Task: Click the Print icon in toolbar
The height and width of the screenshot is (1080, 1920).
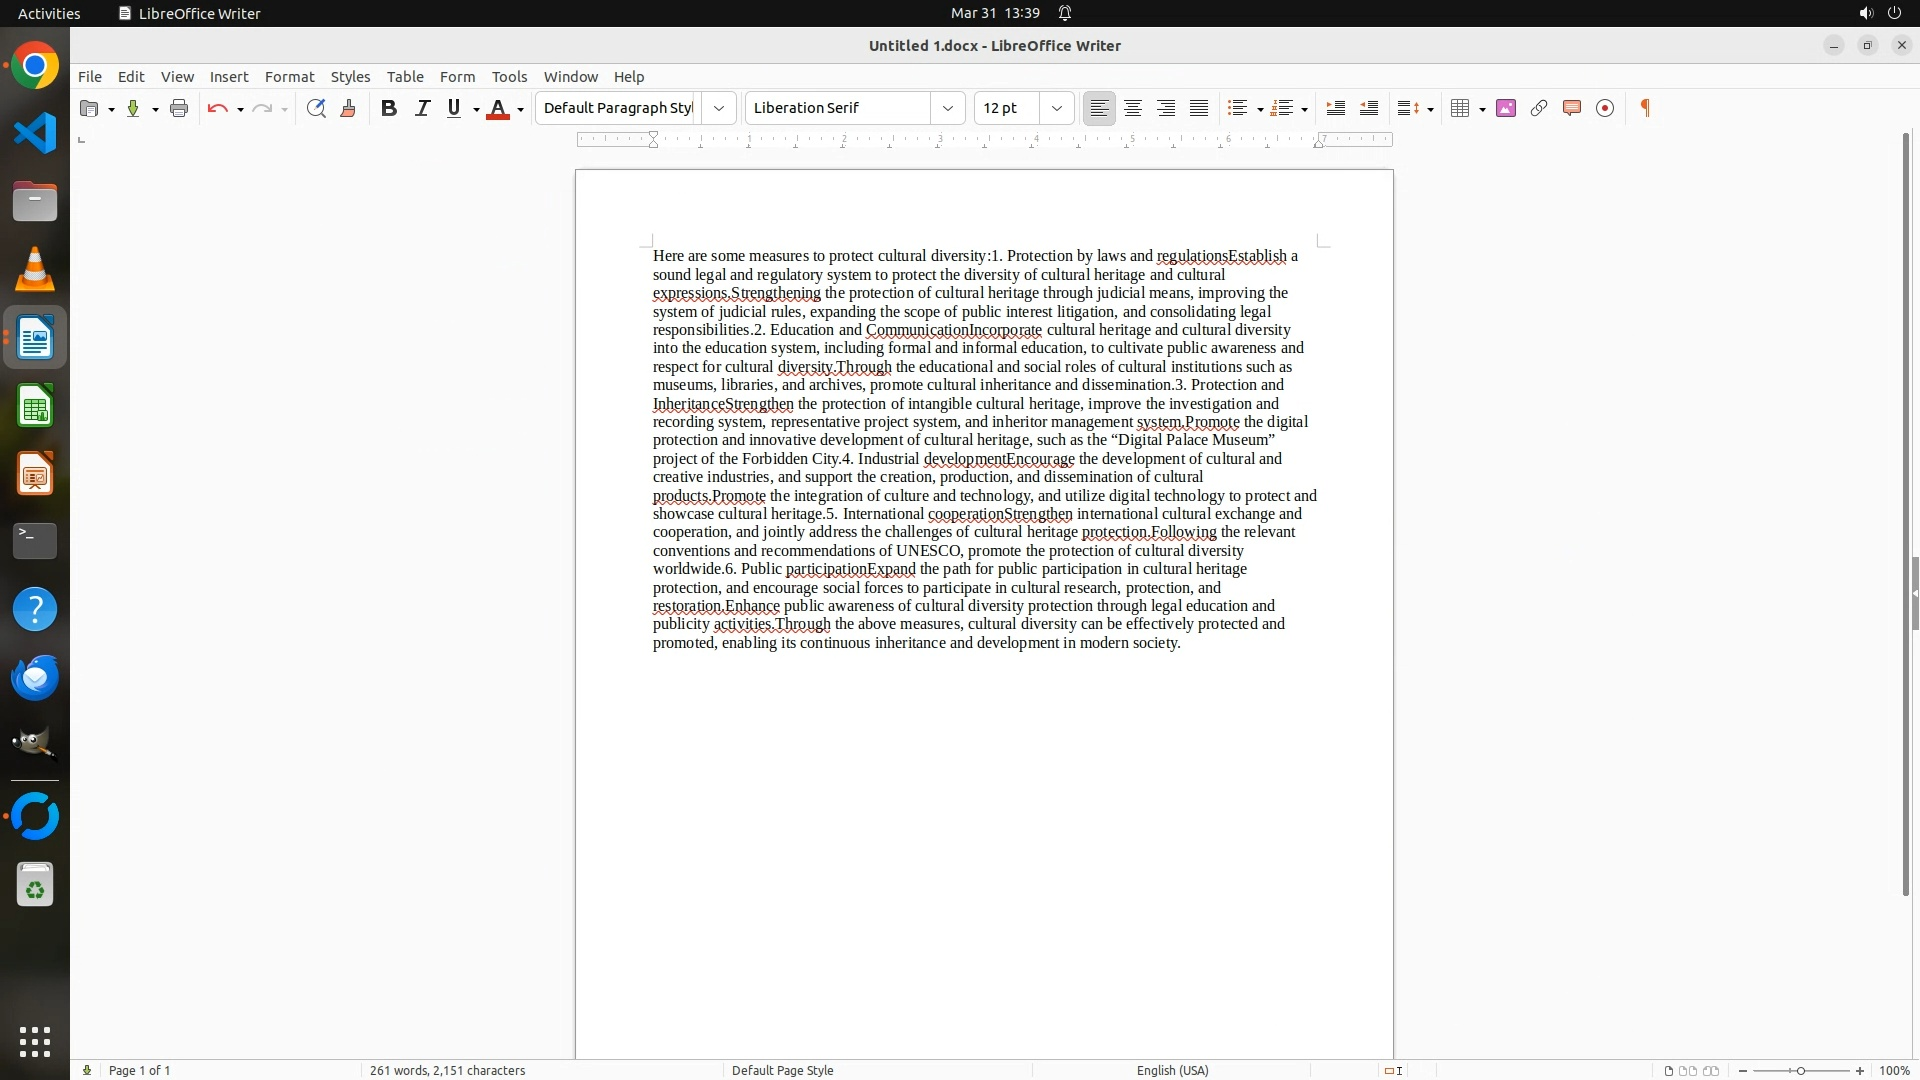Action: 179,108
